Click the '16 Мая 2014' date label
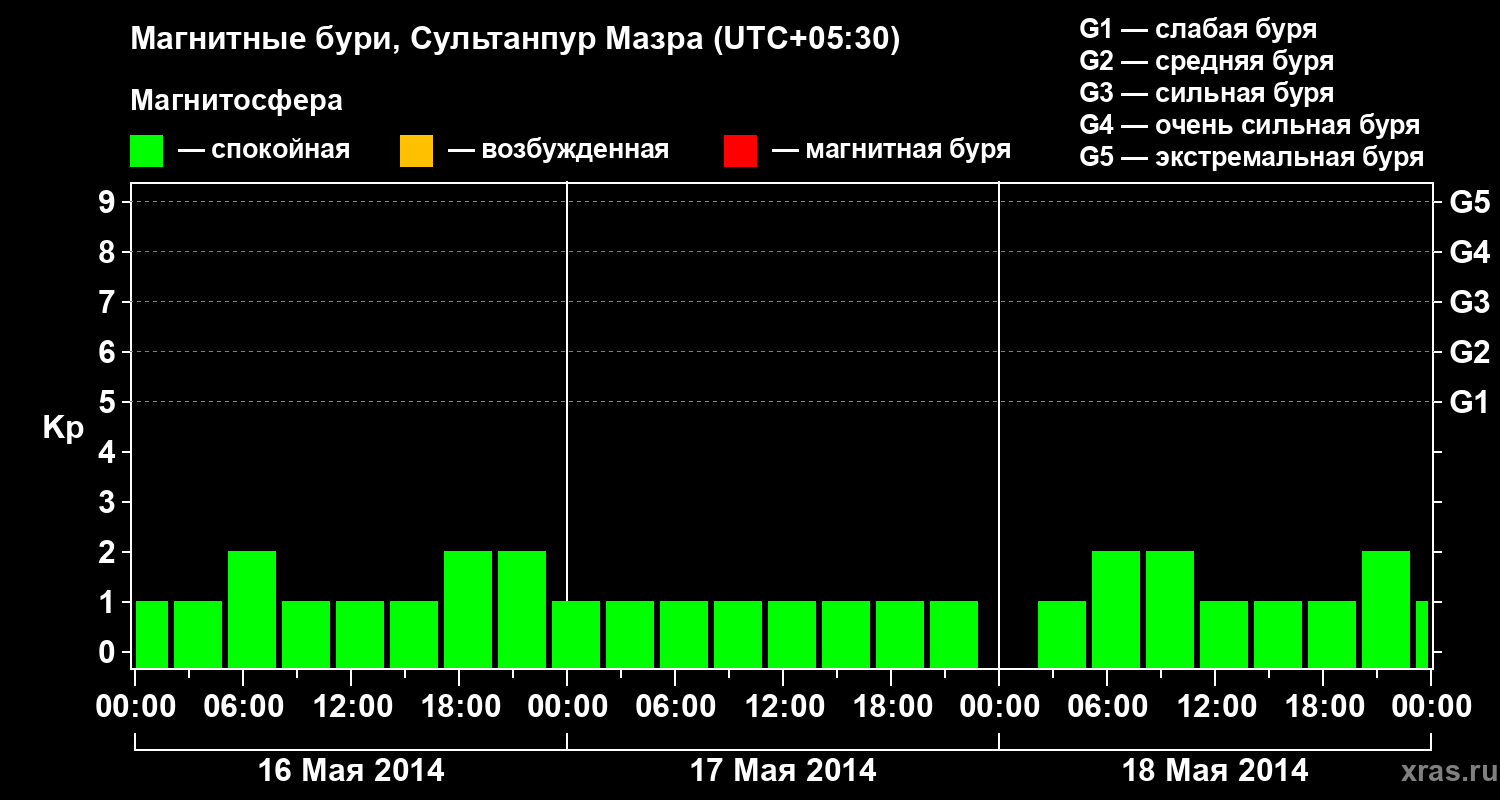 click(351, 770)
